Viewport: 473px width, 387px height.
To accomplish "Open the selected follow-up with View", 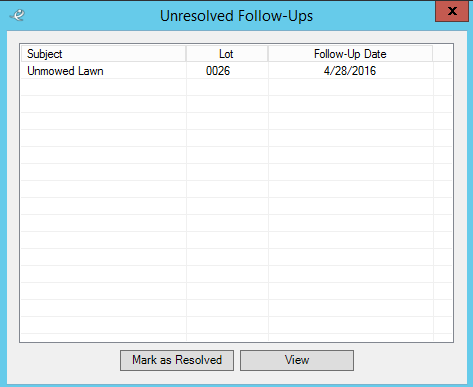I will coord(297,360).
